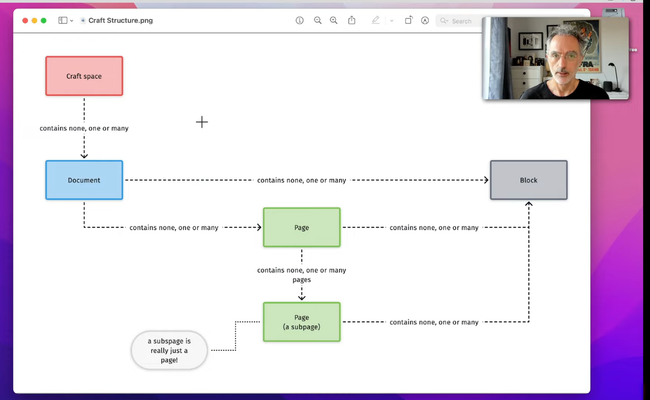Click the Craft Structure.png window title

118,20
